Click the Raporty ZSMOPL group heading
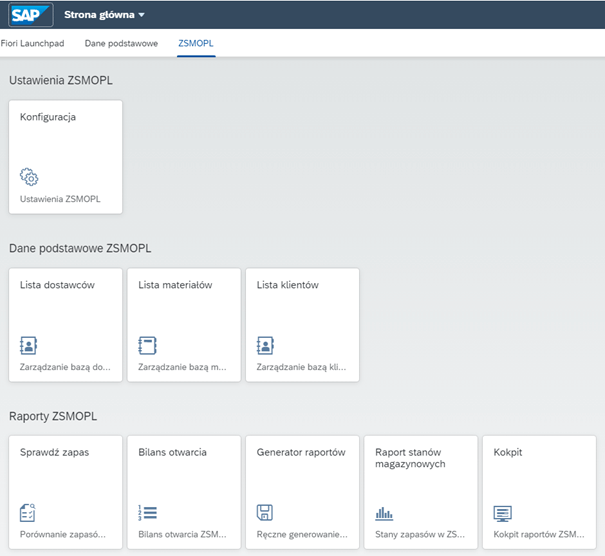 pos(53,416)
